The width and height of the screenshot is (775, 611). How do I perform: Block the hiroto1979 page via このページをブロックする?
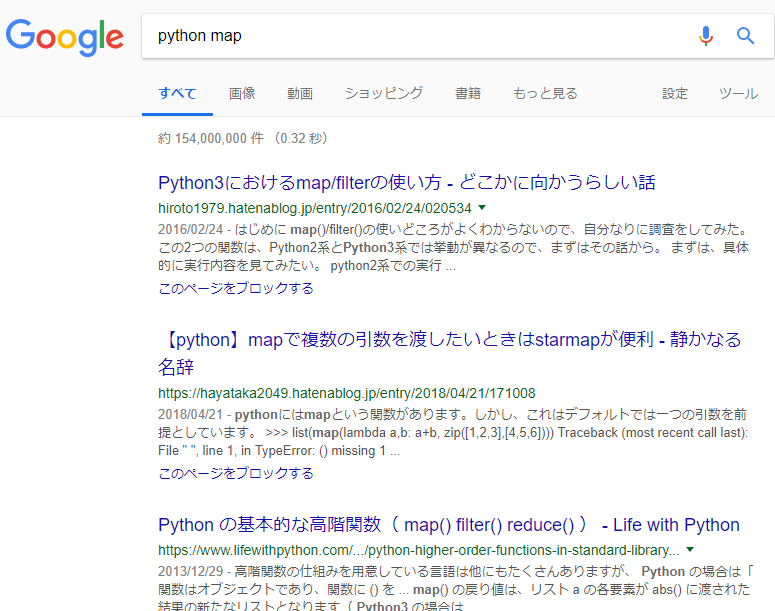click(236, 288)
